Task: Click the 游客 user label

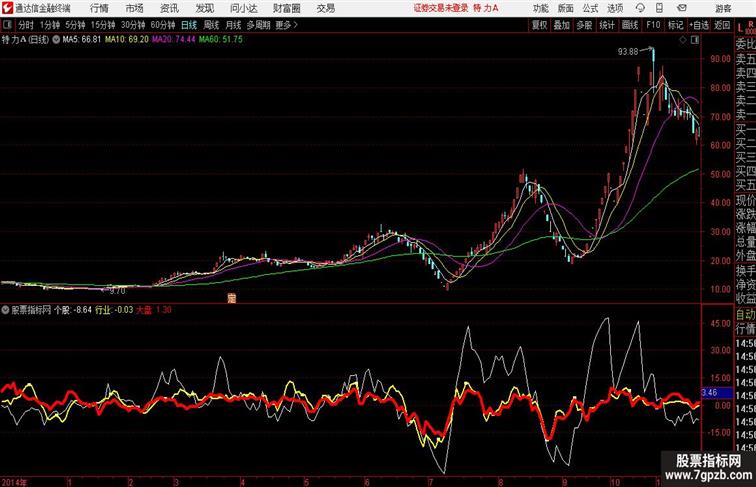Action: [x=723, y=8]
